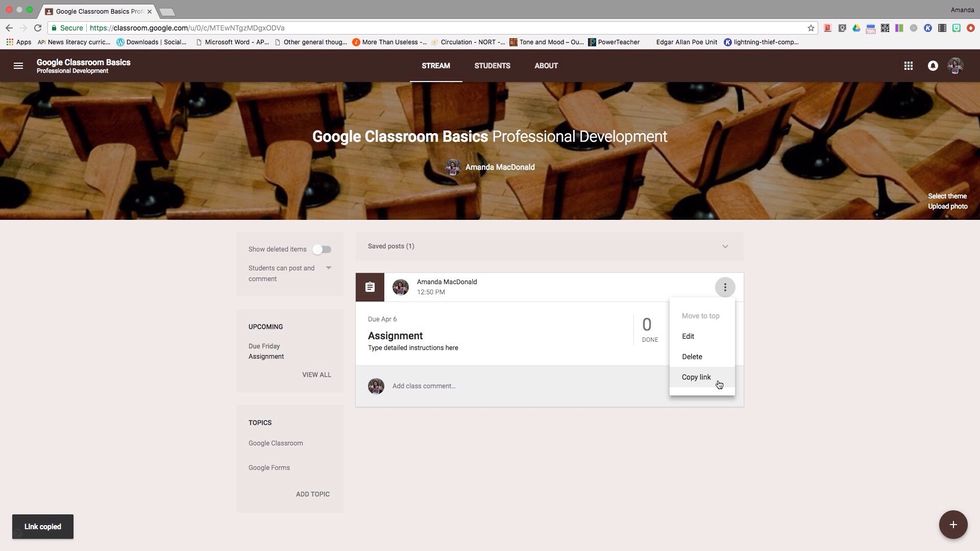Close the Google Classroom Basics browser tab
Image resolution: width=980 pixels, height=551 pixels.
pos(149,11)
